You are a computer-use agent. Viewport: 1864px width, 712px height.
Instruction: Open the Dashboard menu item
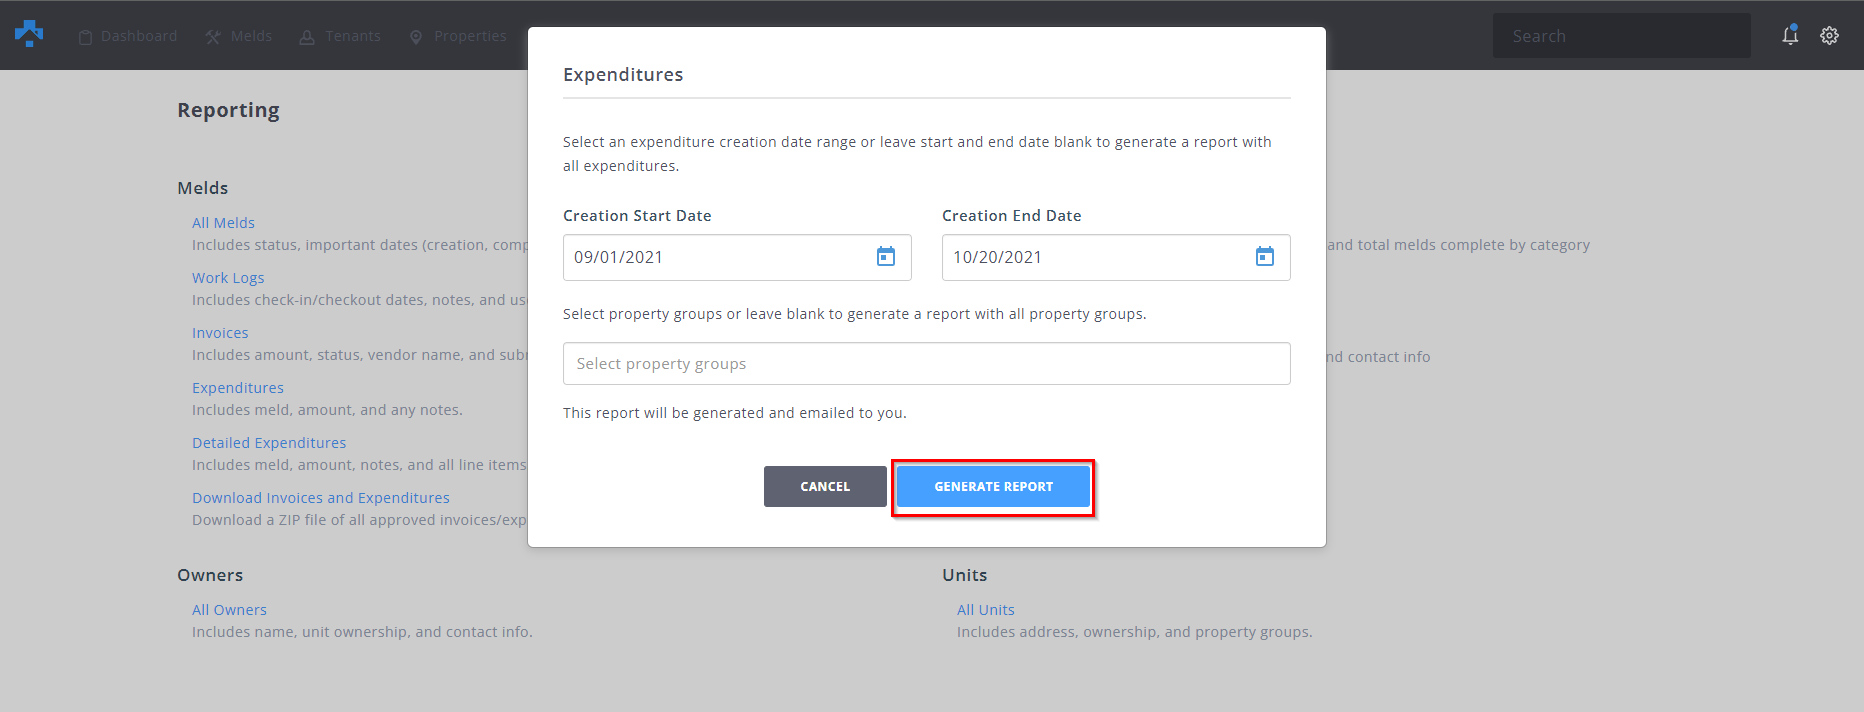click(128, 36)
